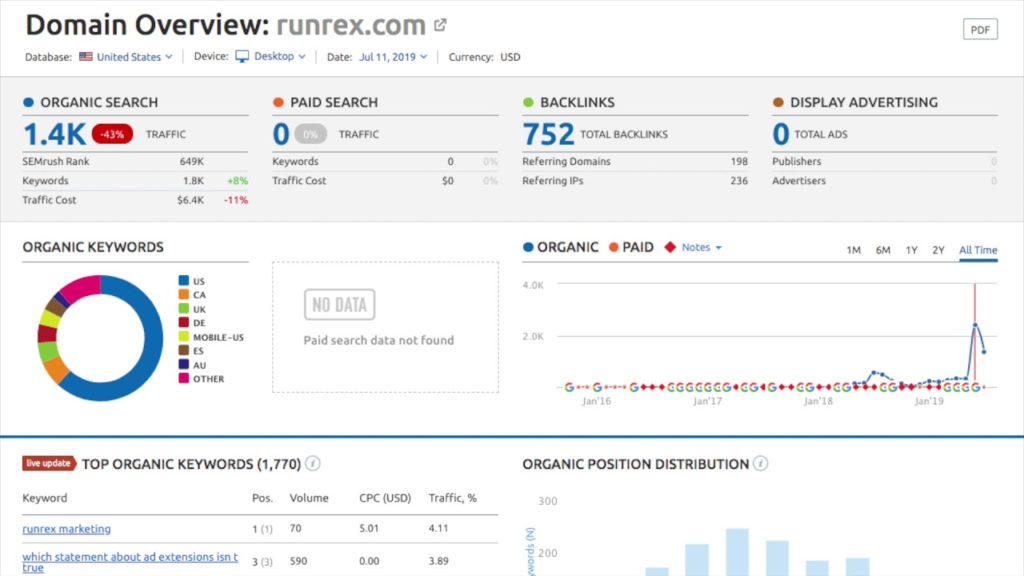
Task: Click the 1.8K organic Keywords value
Action: pos(193,181)
